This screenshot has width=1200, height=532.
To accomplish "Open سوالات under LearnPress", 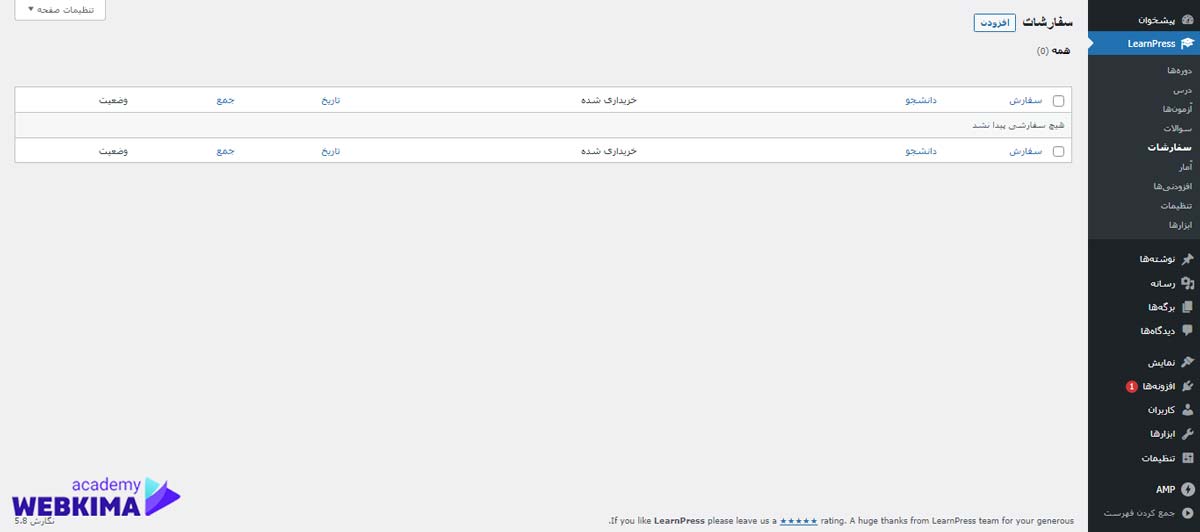I will point(1177,129).
